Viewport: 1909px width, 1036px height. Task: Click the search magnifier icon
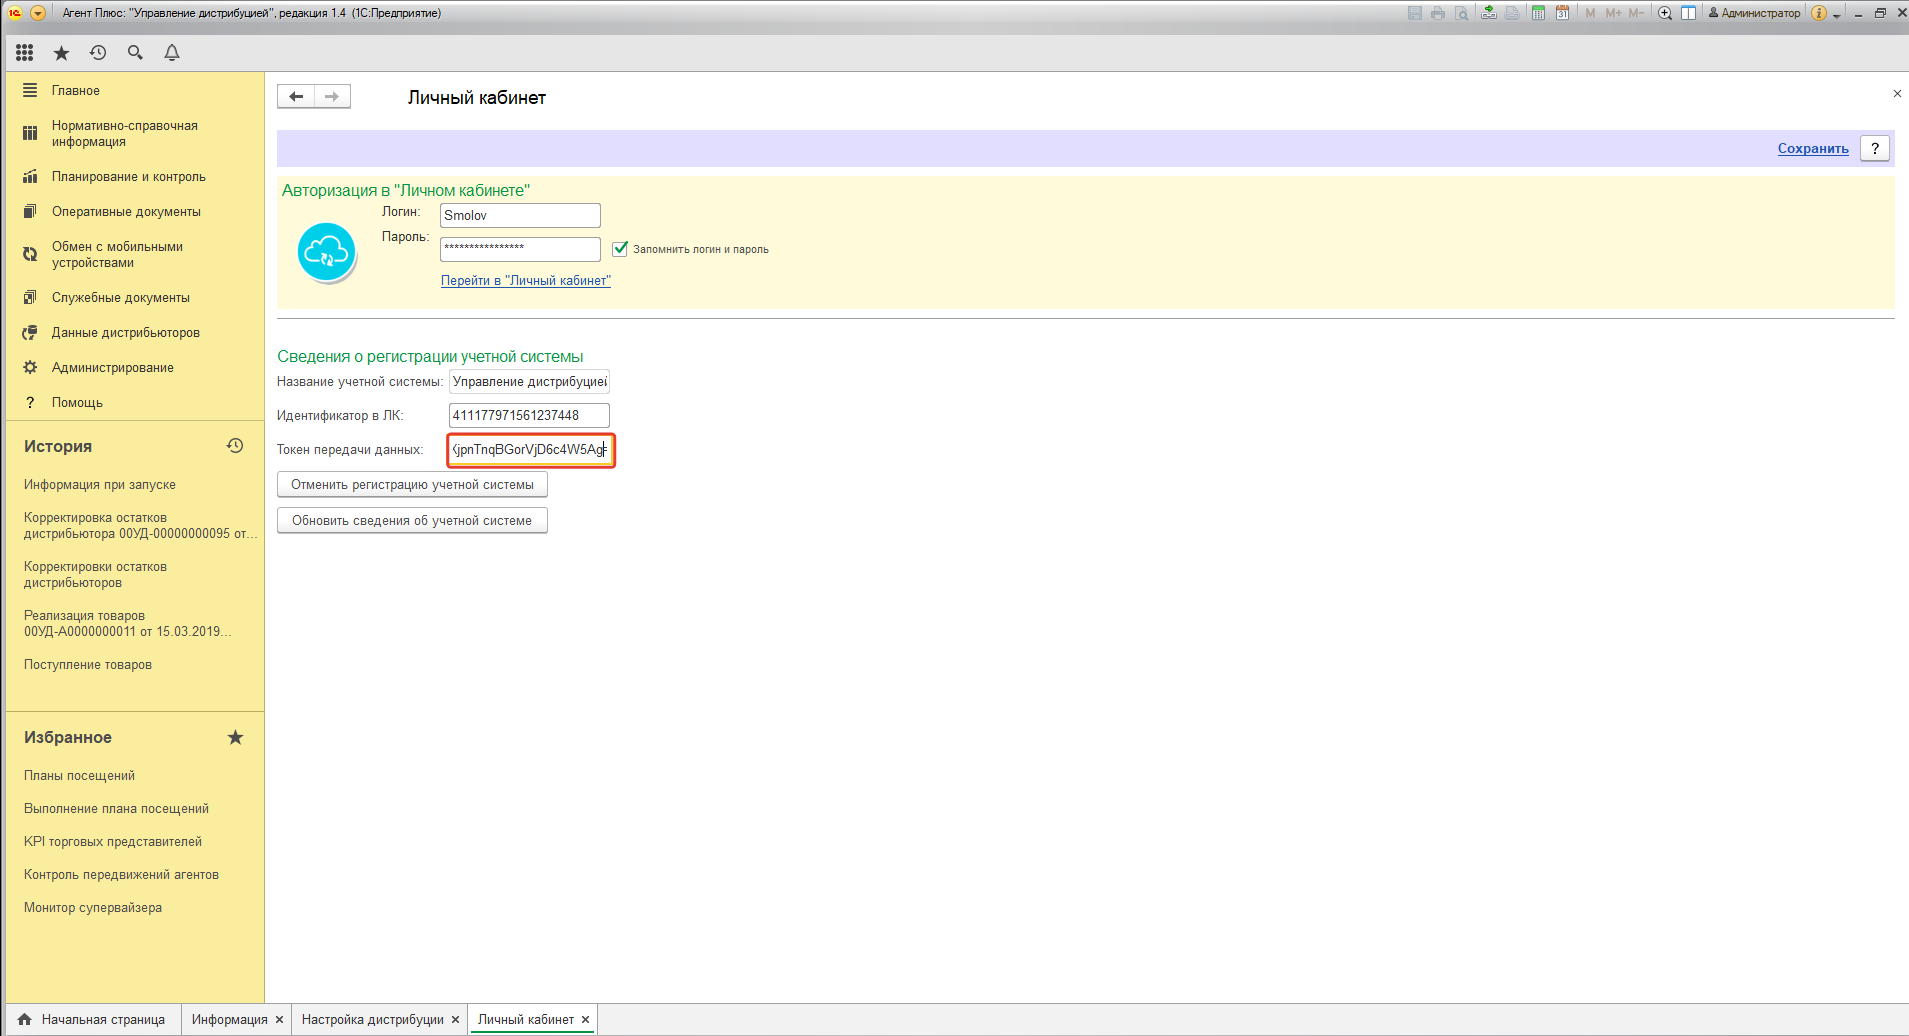[x=135, y=53]
